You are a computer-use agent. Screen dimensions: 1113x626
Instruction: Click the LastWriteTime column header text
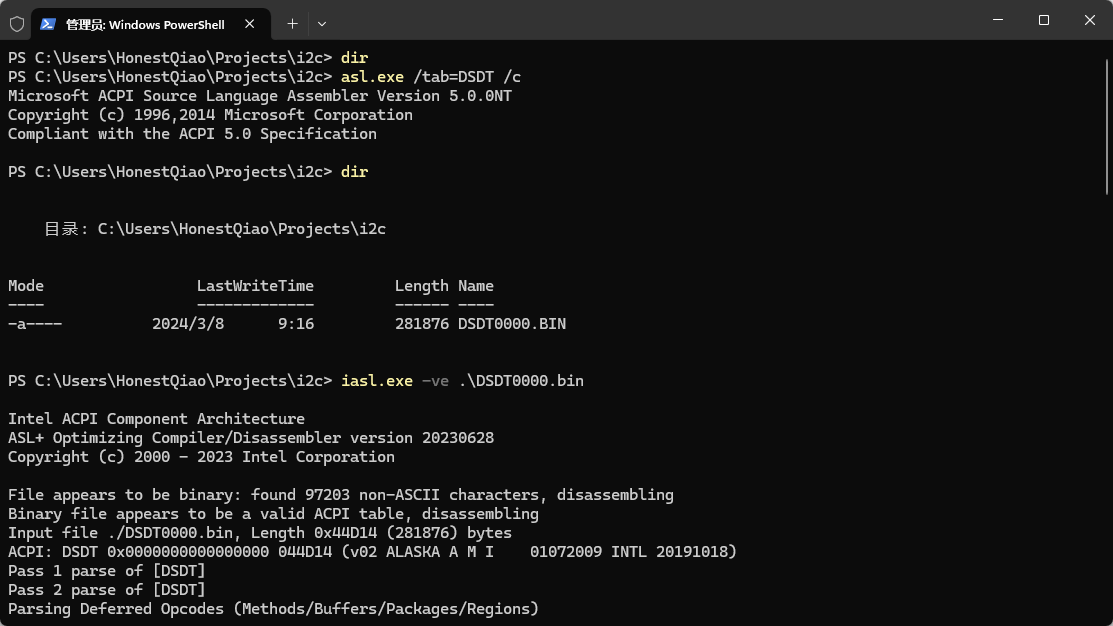[256, 285]
